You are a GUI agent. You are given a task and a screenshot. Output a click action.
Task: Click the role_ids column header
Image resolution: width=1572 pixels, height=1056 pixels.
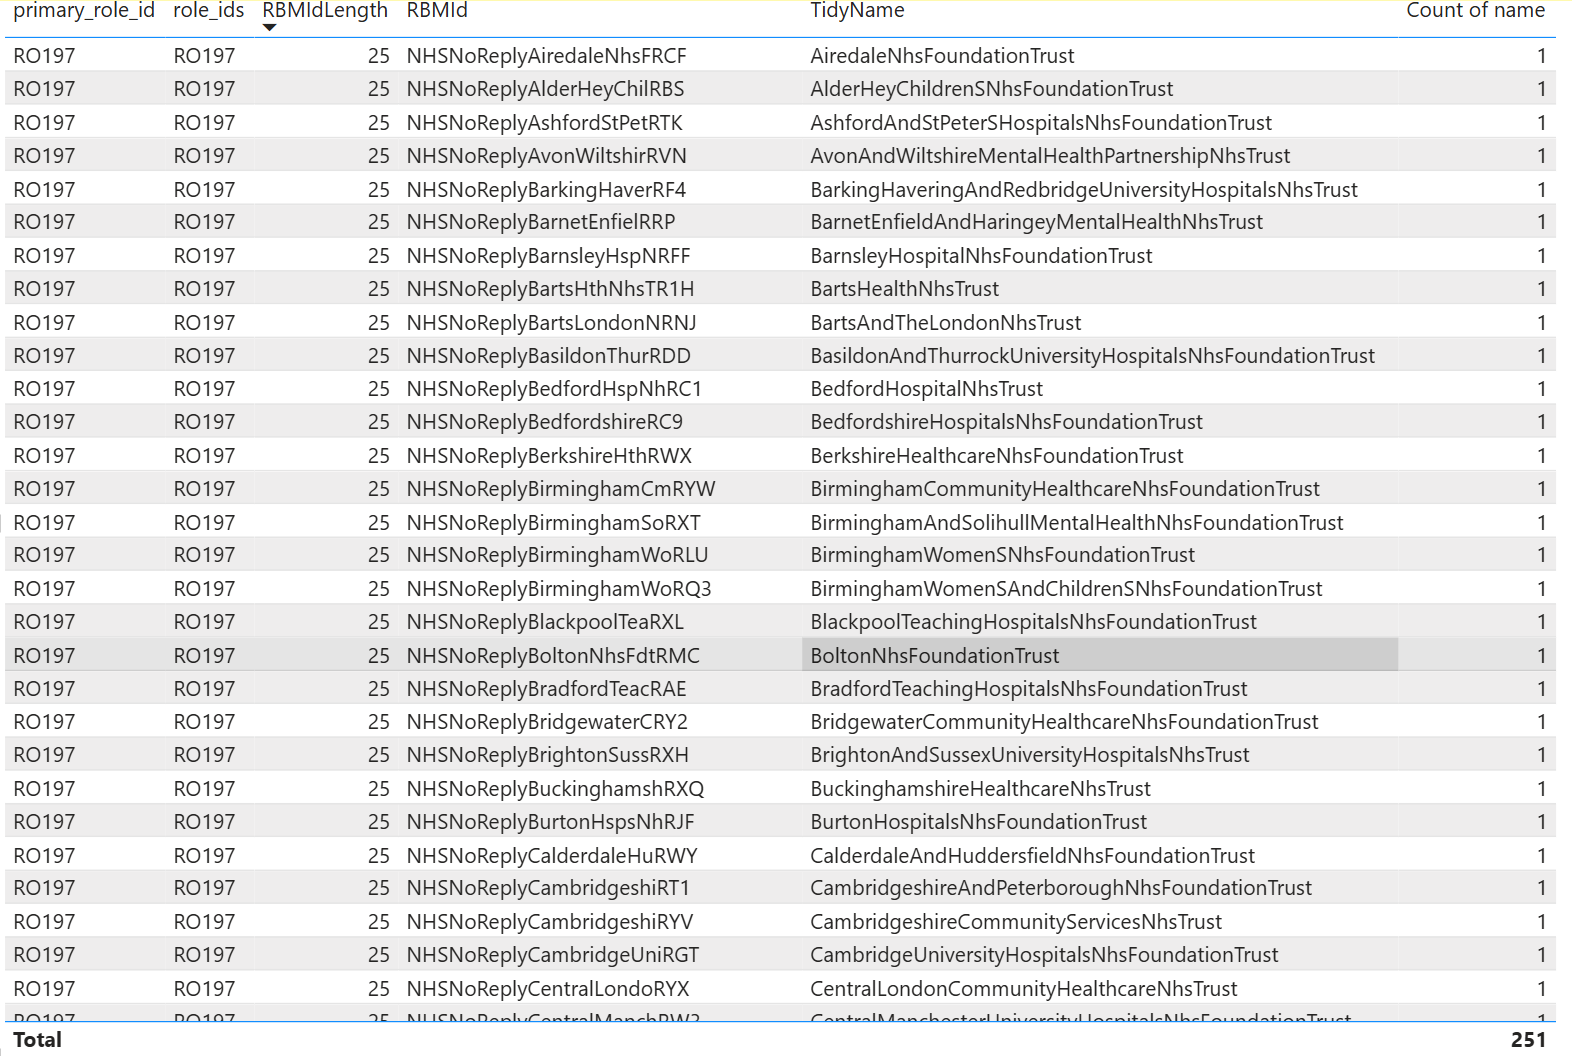[209, 10]
